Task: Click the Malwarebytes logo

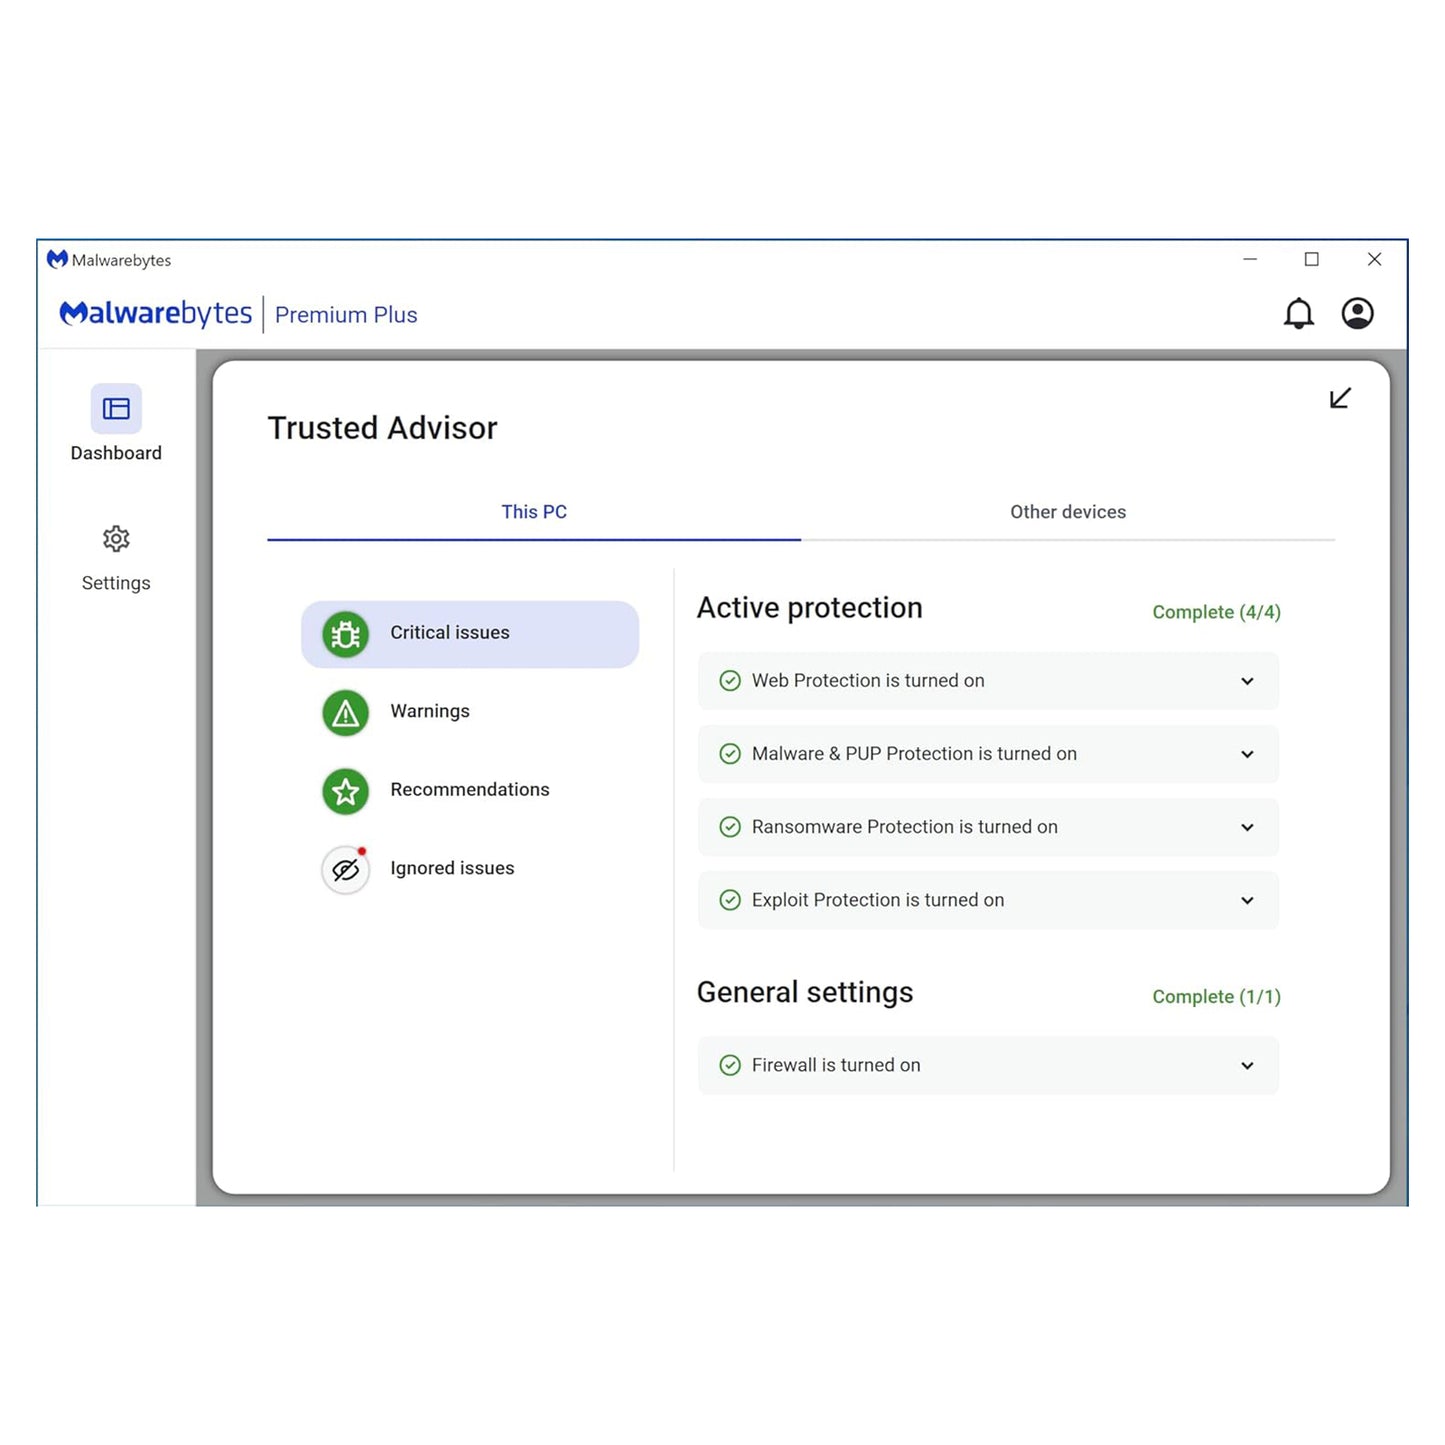Action: point(155,313)
